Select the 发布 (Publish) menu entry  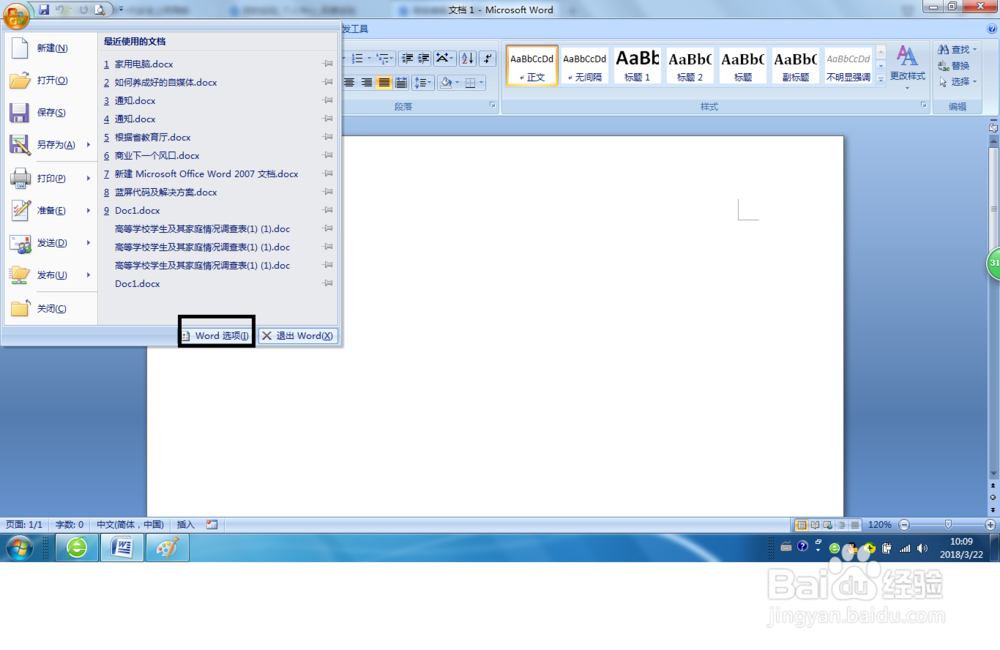click(51, 275)
